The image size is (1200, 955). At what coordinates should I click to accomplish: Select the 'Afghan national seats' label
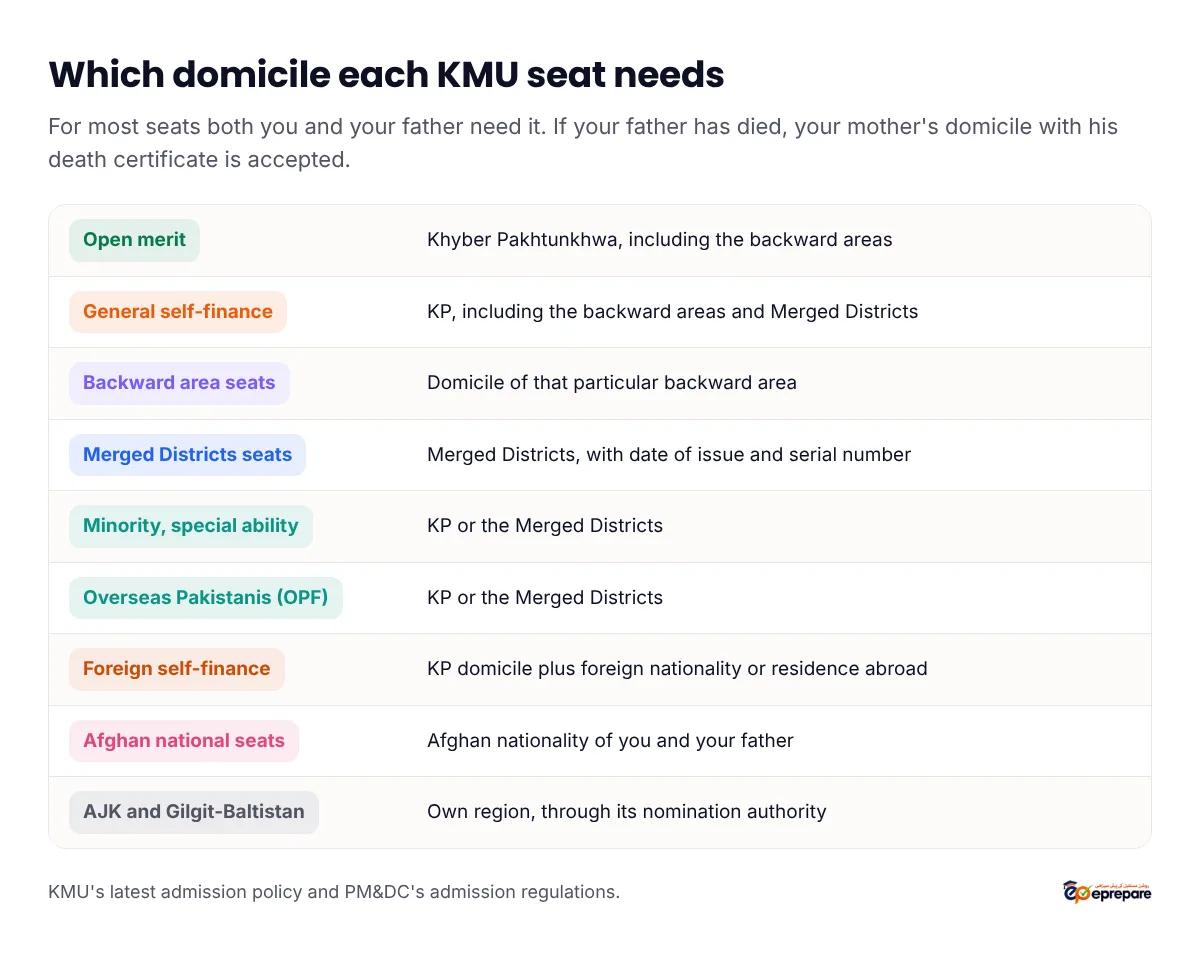(184, 741)
